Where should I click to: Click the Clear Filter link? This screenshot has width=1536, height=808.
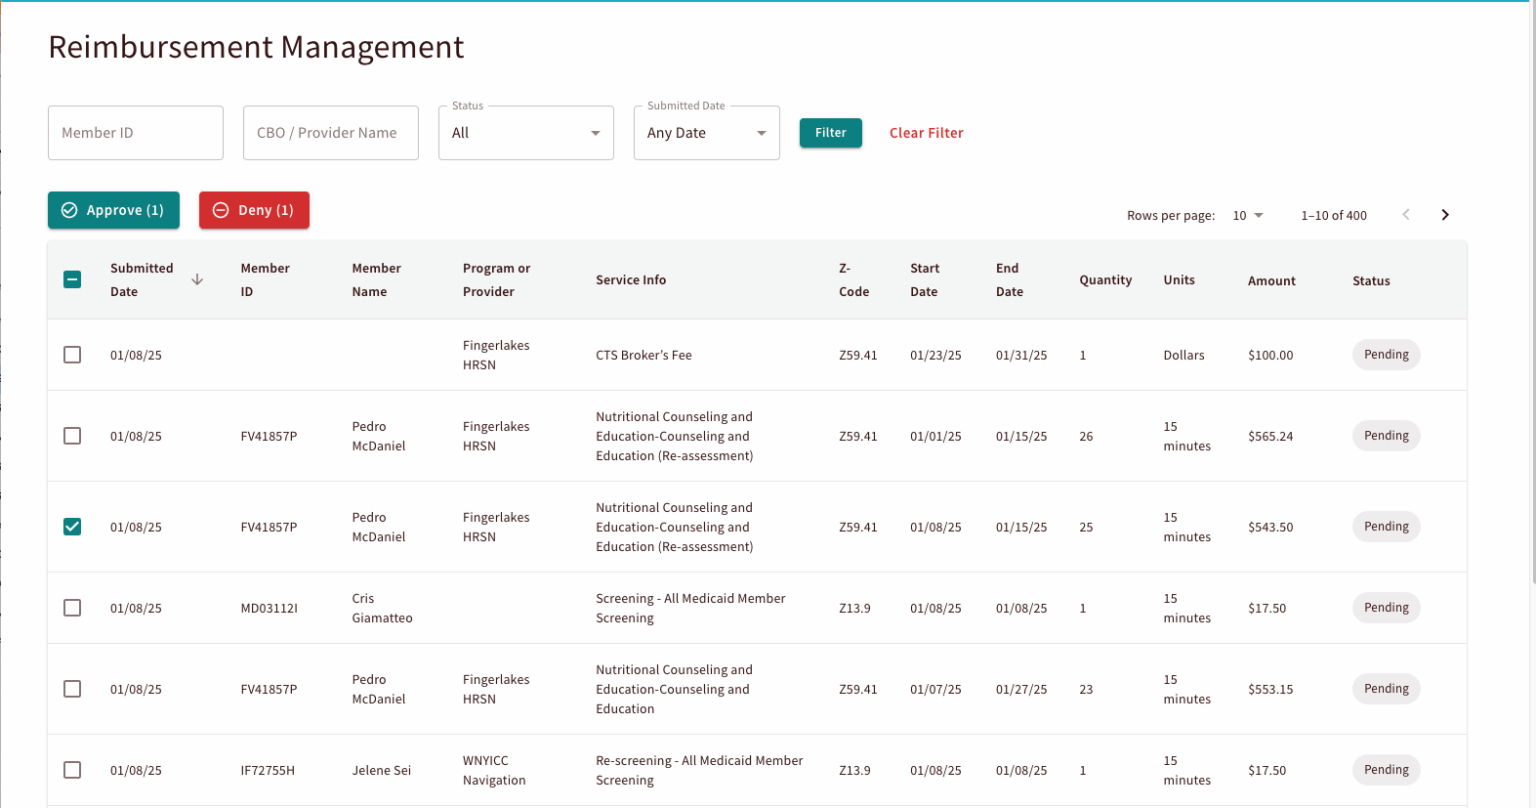click(x=926, y=133)
